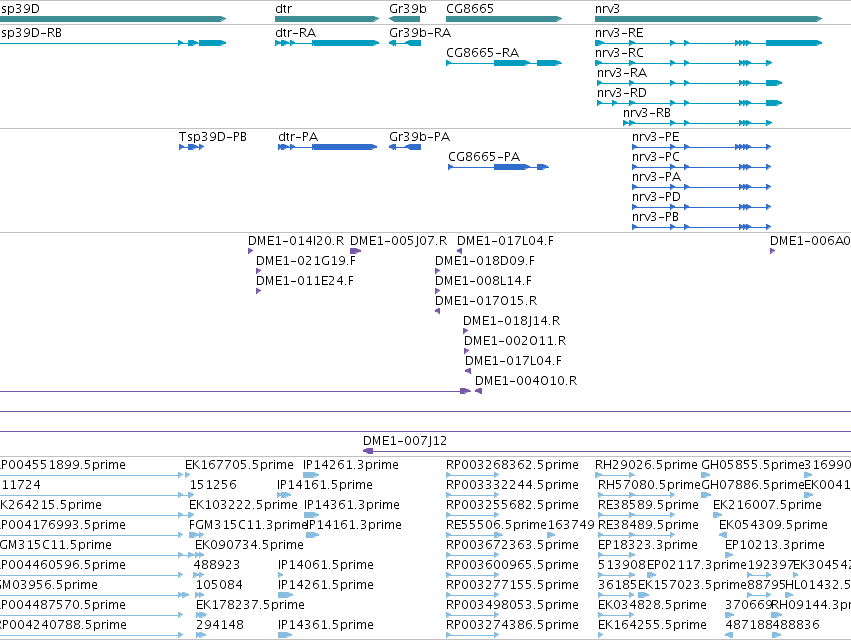
Task: Click the EK103222.5prime EST label
Action: pyautogui.click(x=243, y=505)
